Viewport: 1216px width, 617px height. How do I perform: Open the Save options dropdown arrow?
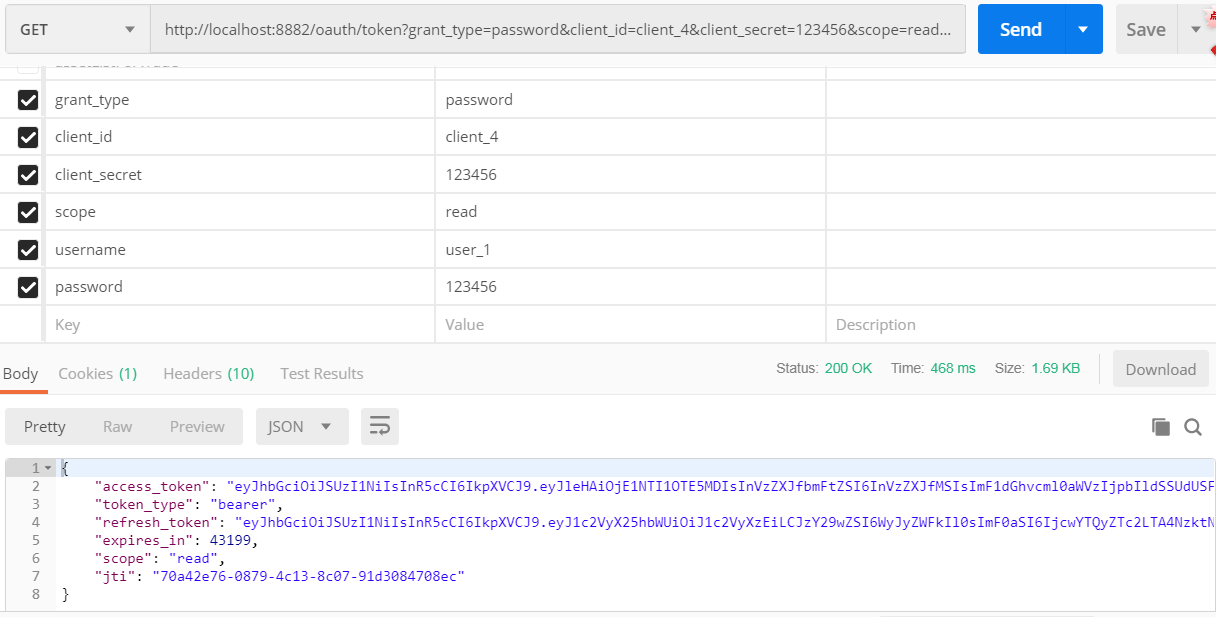click(1195, 30)
